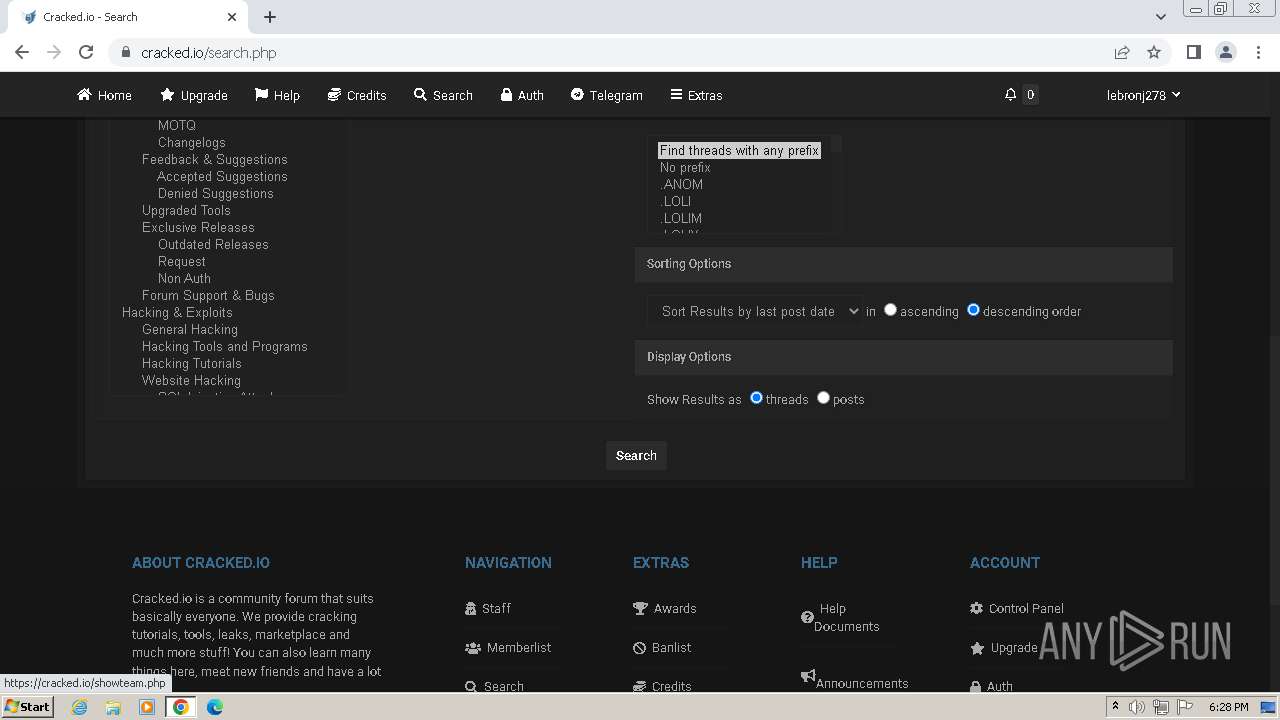Select 'No prefix' option in list
Viewport: 1280px width, 720px height.
click(685, 167)
